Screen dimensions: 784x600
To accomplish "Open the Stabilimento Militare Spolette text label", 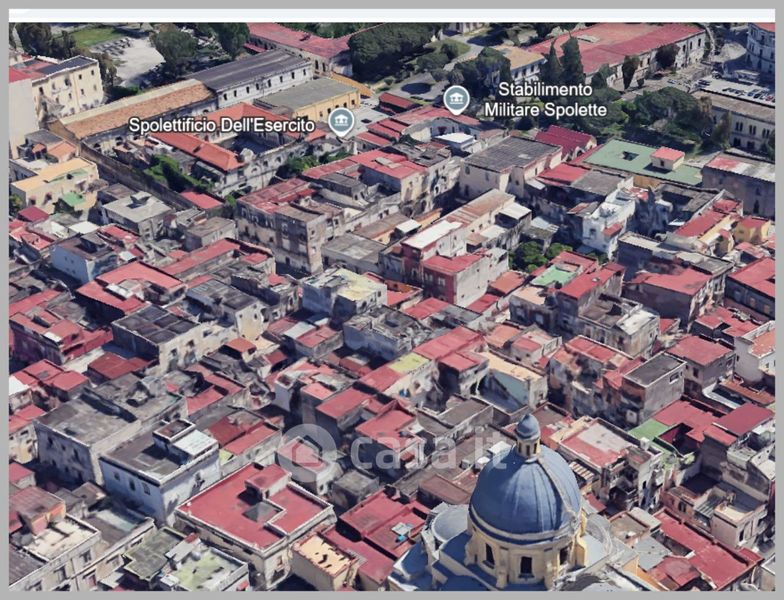I will (538, 99).
